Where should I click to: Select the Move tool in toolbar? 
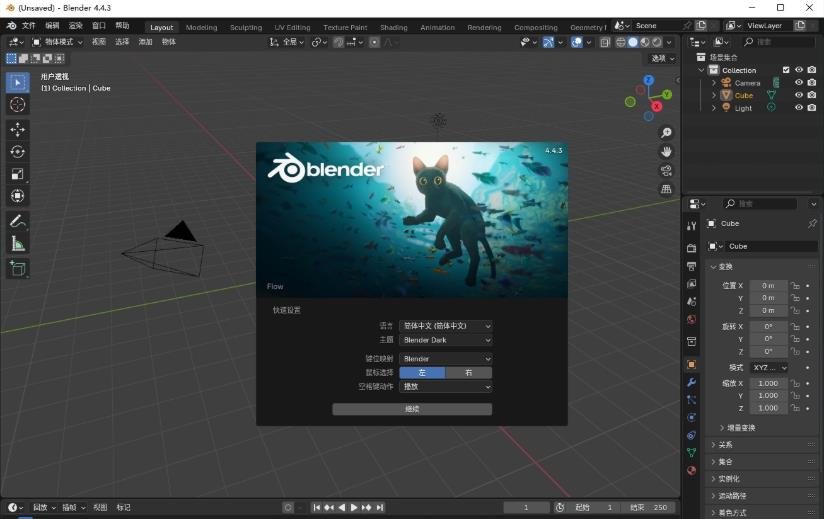(17, 130)
